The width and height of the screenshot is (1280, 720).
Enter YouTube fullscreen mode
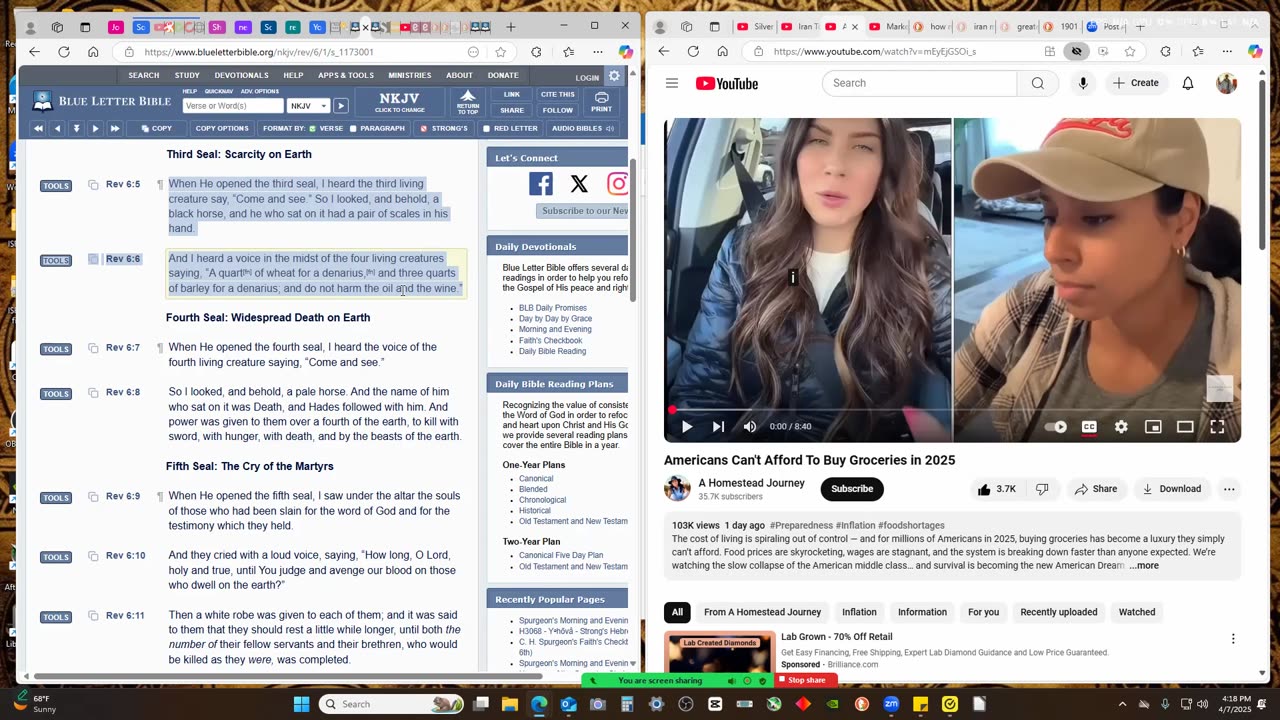(x=1217, y=427)
